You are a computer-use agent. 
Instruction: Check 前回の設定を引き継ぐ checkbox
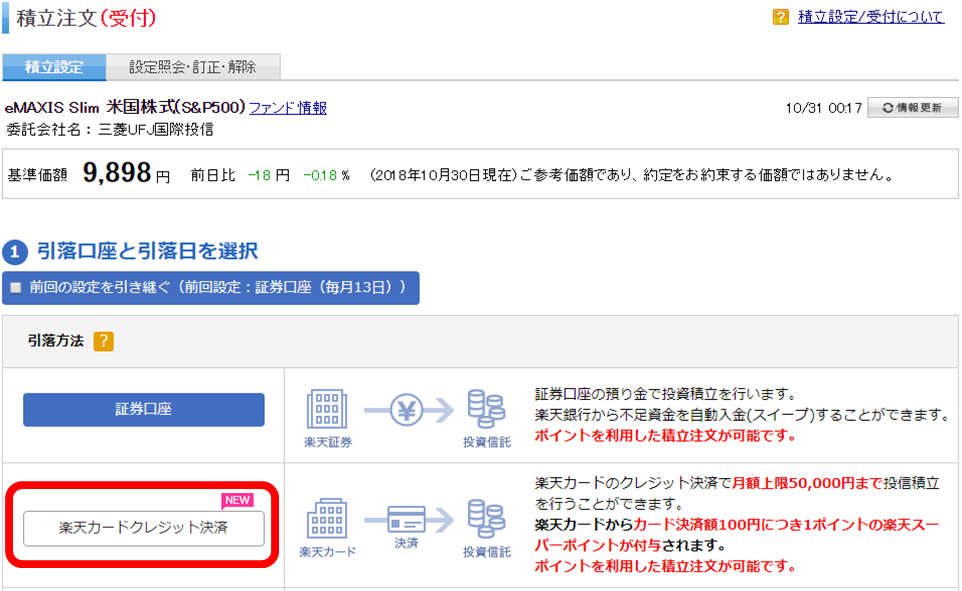(16, 287)
